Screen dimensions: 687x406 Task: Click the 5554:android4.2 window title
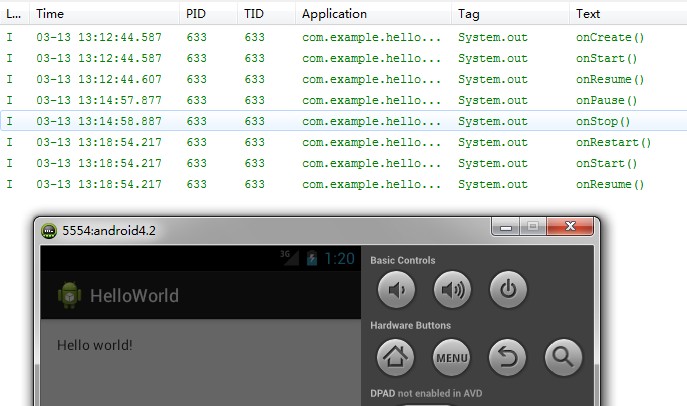[x=109, y=230]
